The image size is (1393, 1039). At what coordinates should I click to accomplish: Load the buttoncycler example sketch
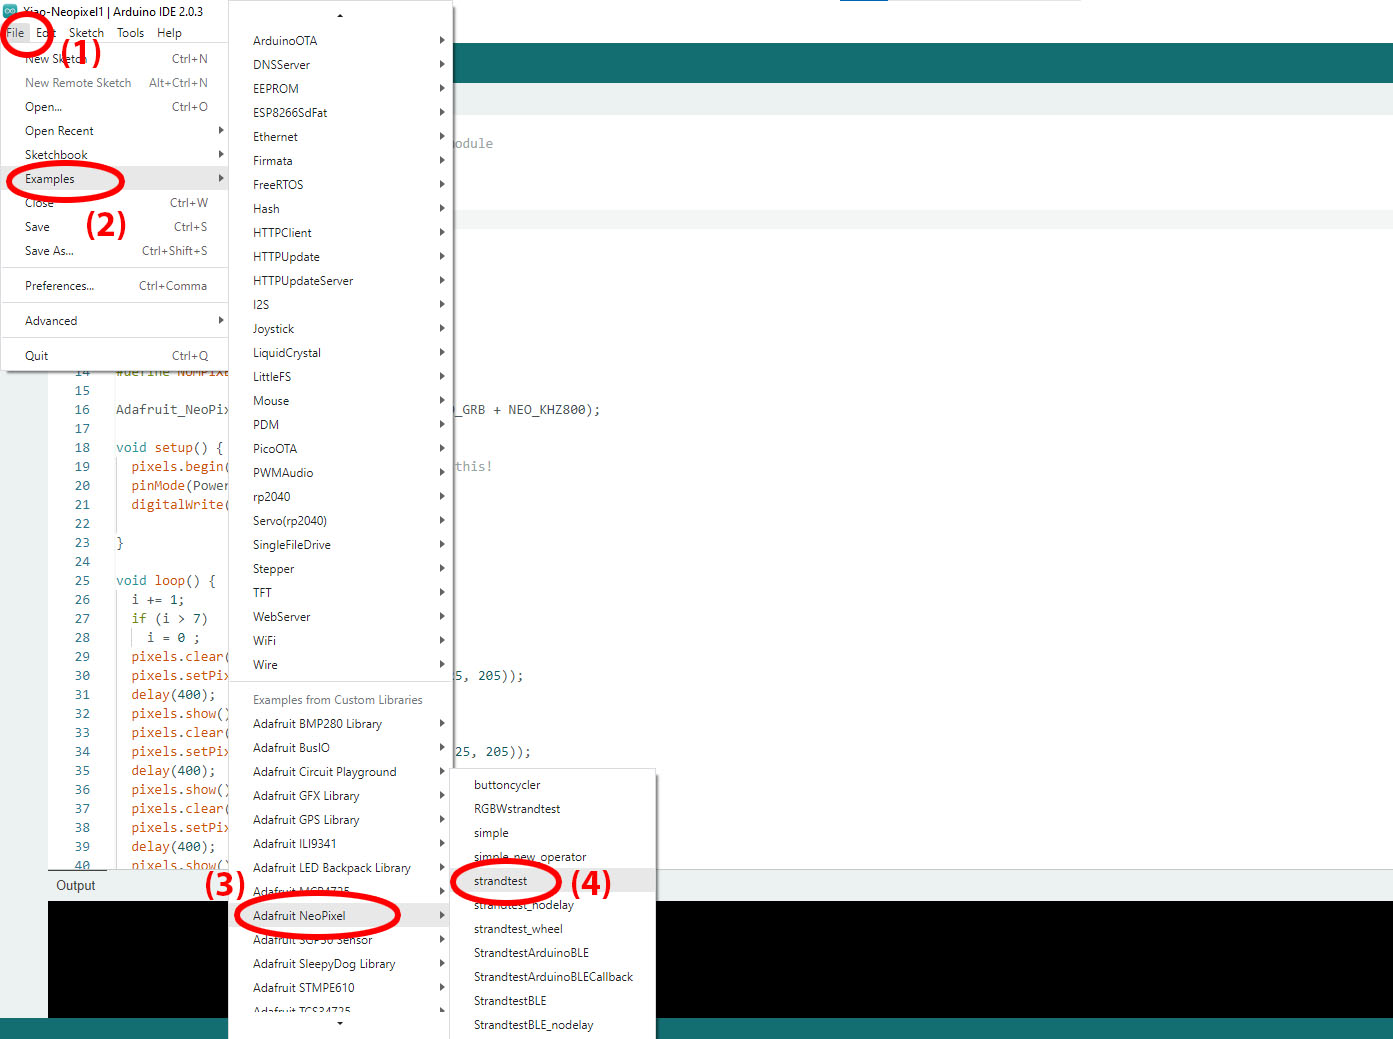click(553, 785)
